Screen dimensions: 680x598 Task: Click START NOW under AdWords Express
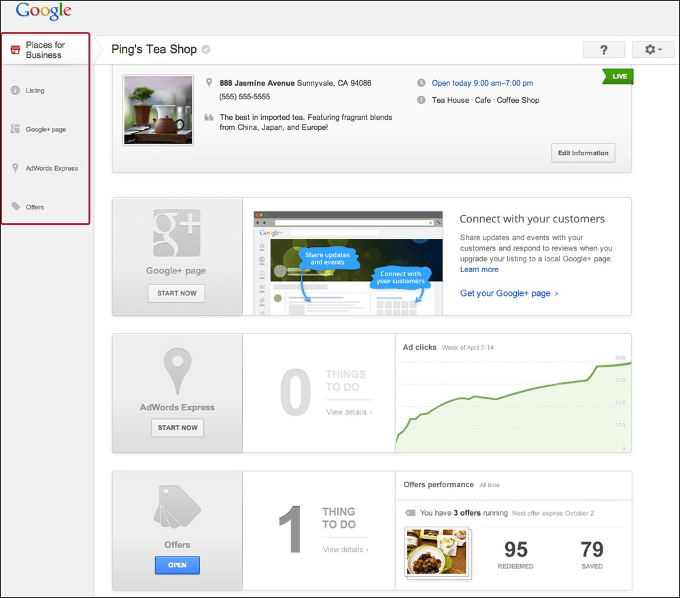pyautogui.click(x=177, y=428)
